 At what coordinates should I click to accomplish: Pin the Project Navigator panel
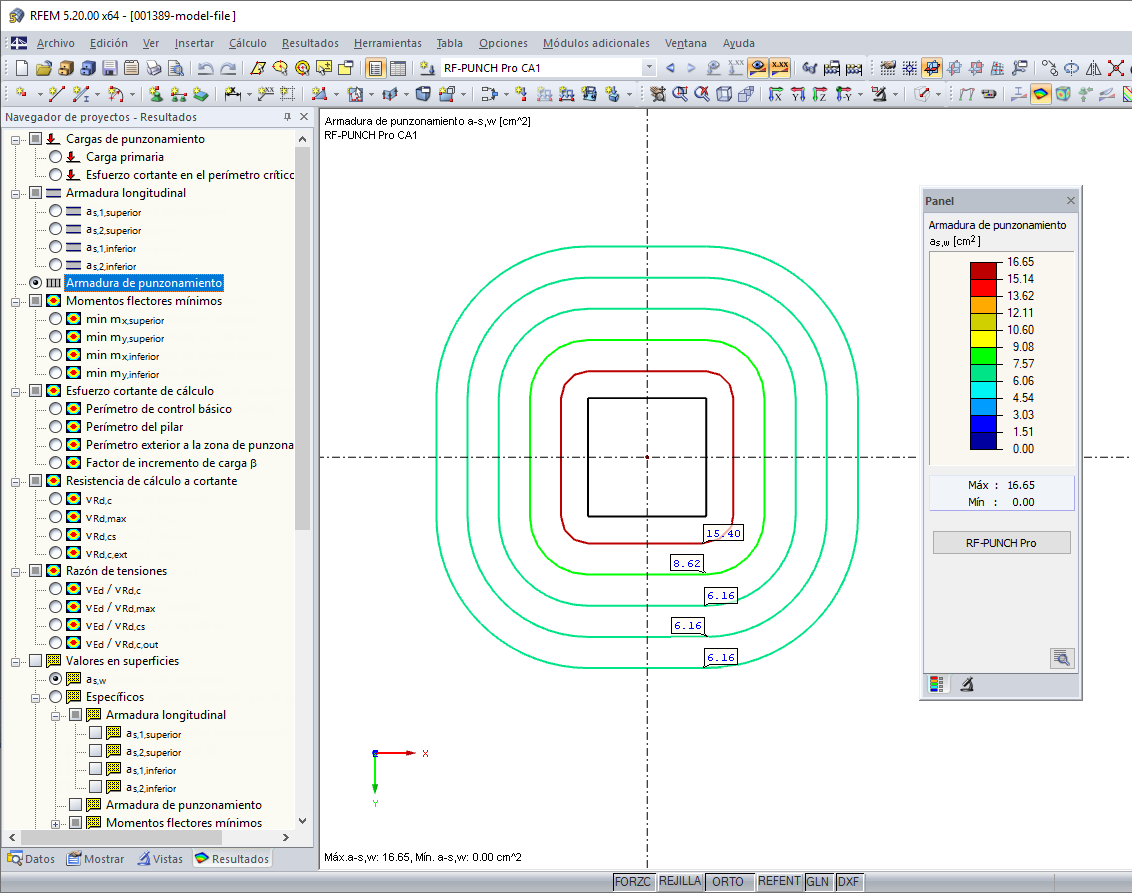click(287, 117)
